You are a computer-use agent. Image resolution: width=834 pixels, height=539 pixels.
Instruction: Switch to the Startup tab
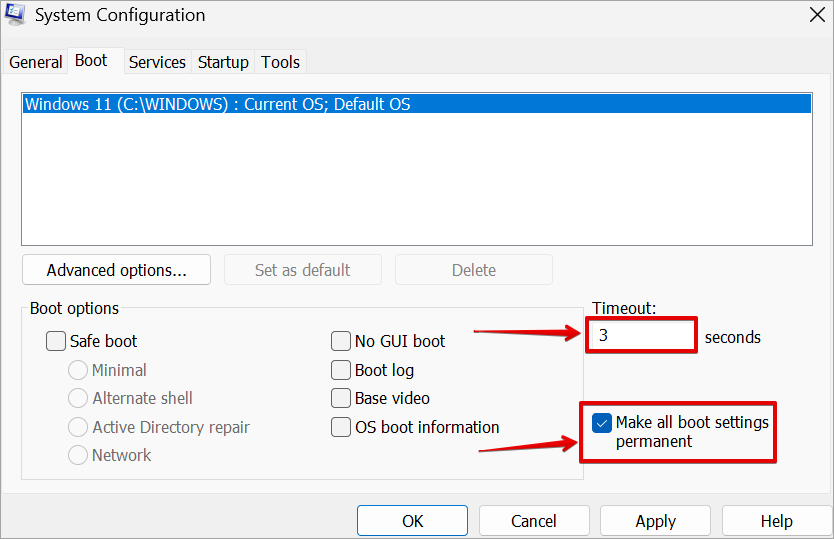[223, 62]
